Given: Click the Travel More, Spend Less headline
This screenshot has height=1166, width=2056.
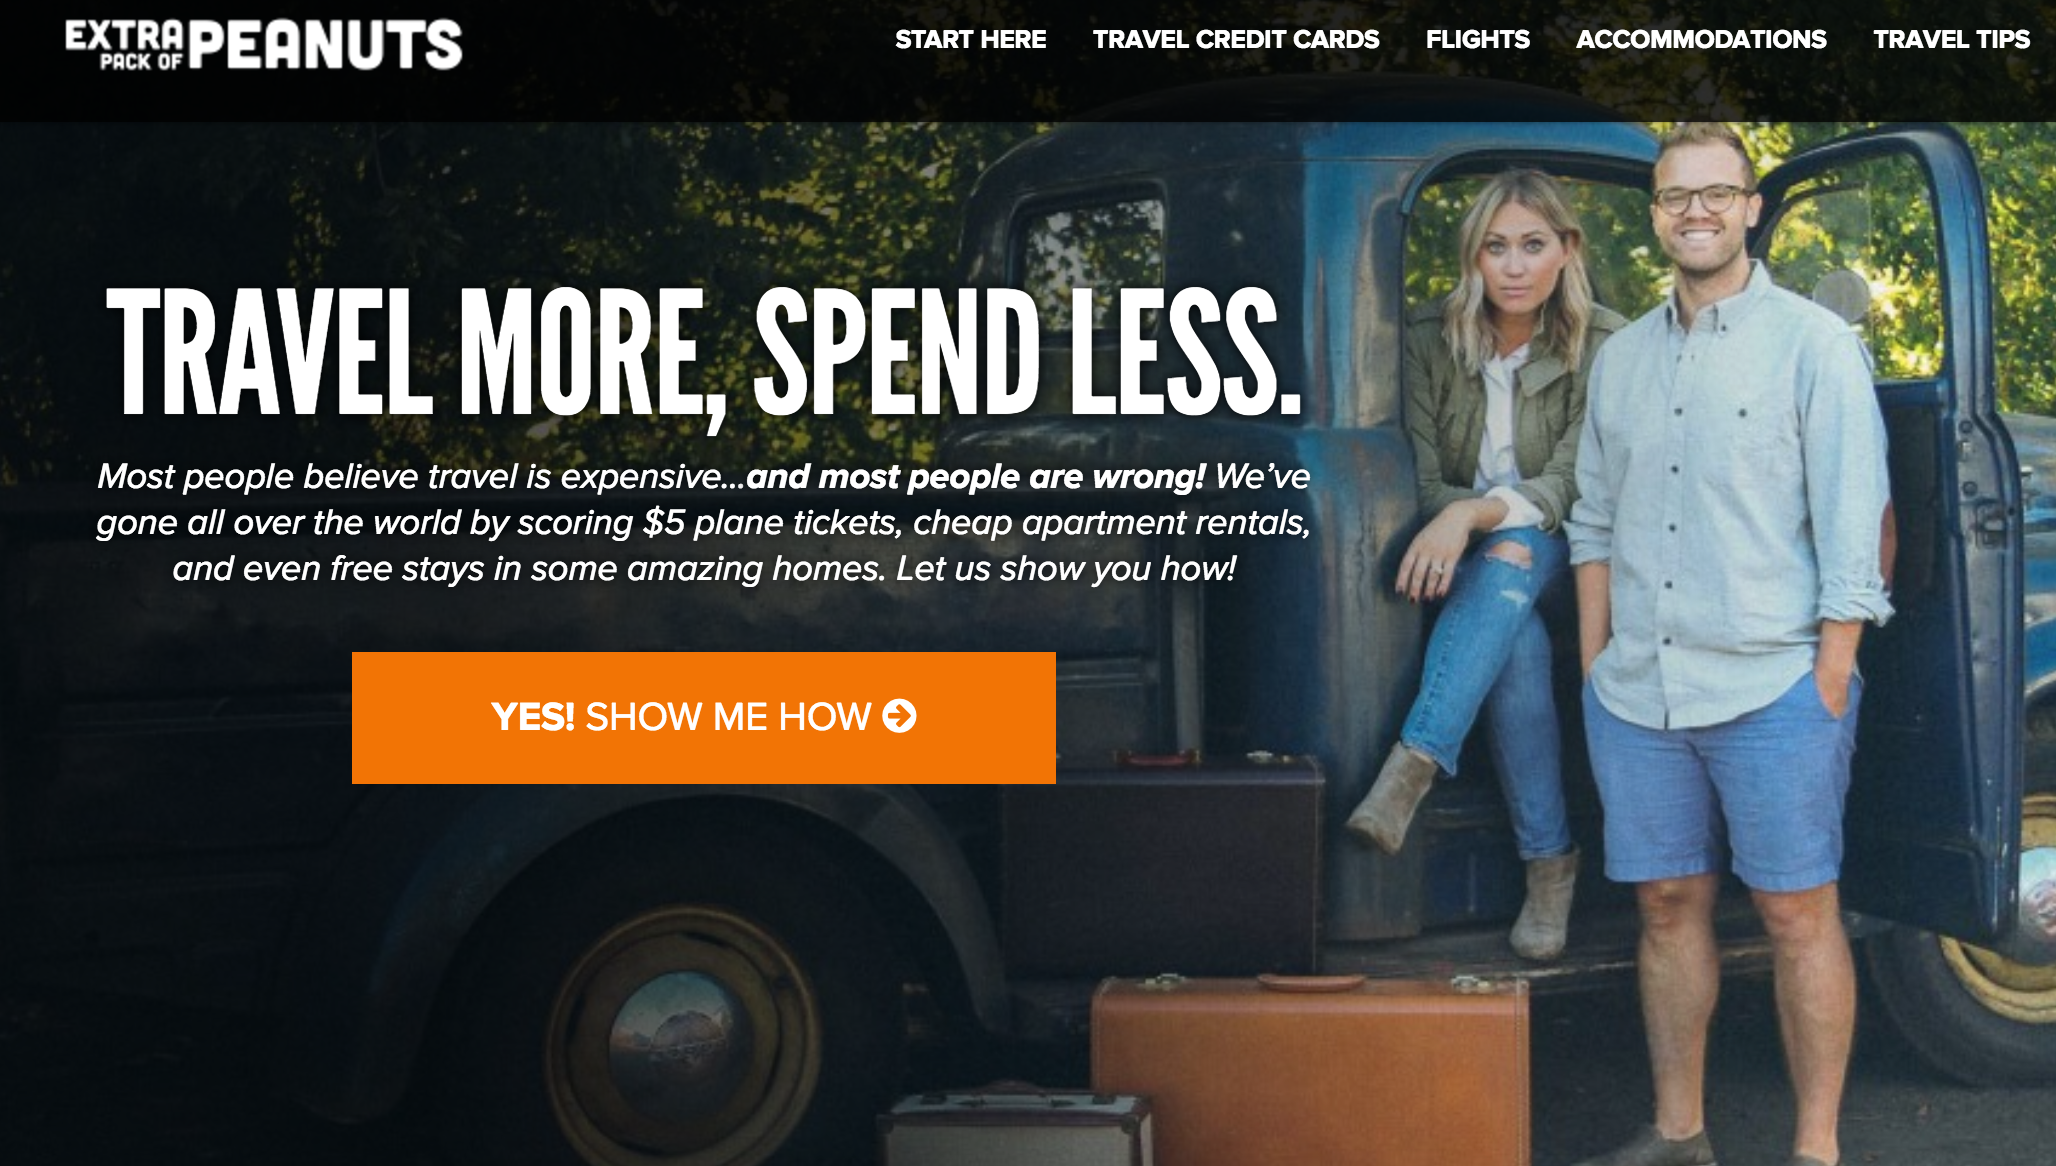Looking at the screenshot, I should point(704,353).
